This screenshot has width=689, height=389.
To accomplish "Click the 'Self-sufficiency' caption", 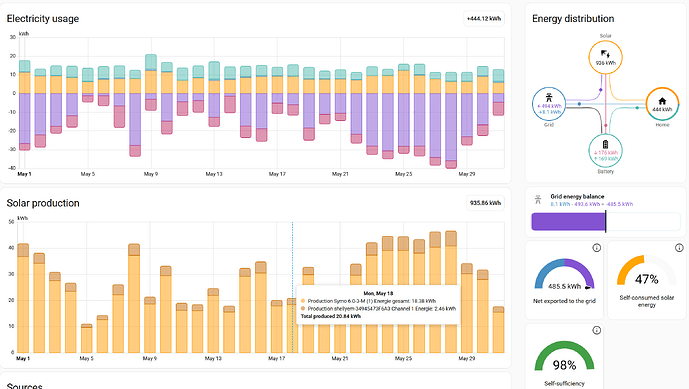I will point(564,384).
